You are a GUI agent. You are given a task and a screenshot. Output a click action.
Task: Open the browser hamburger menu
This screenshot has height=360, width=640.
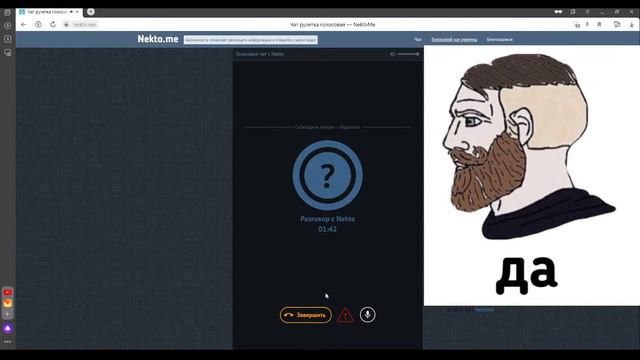click(x=587, y=12)
